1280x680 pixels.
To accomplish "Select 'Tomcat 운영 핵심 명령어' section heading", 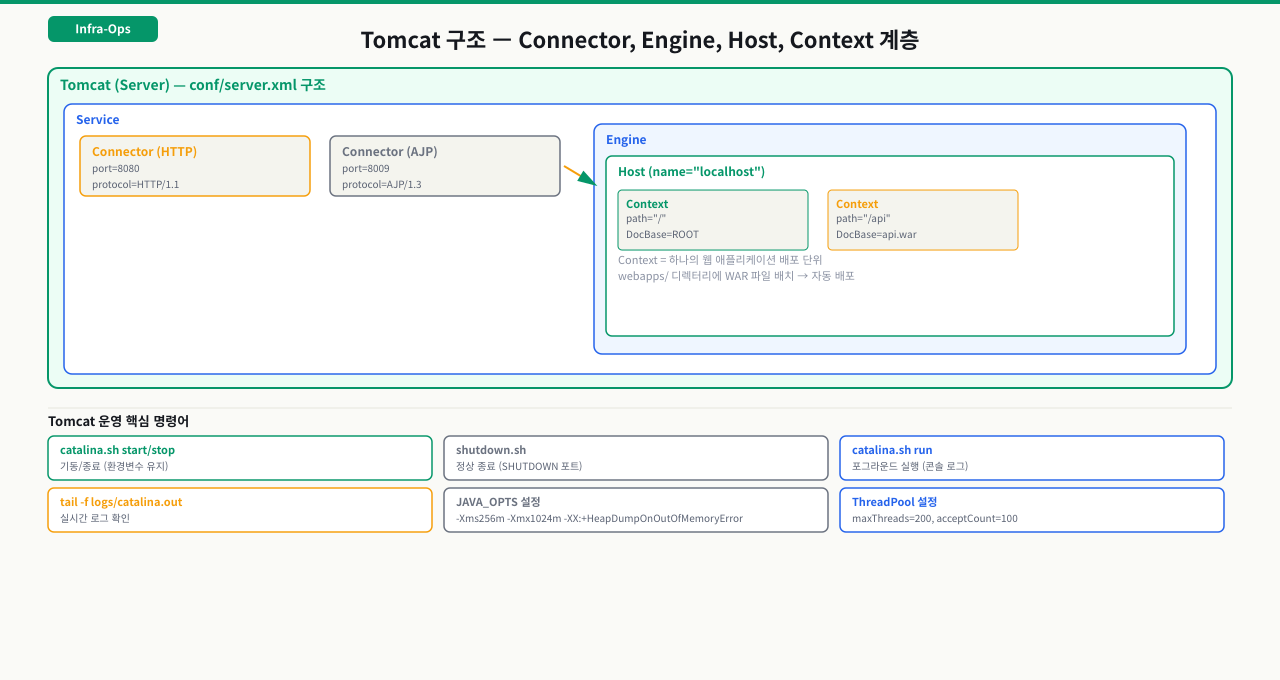I will coord(118,421).
